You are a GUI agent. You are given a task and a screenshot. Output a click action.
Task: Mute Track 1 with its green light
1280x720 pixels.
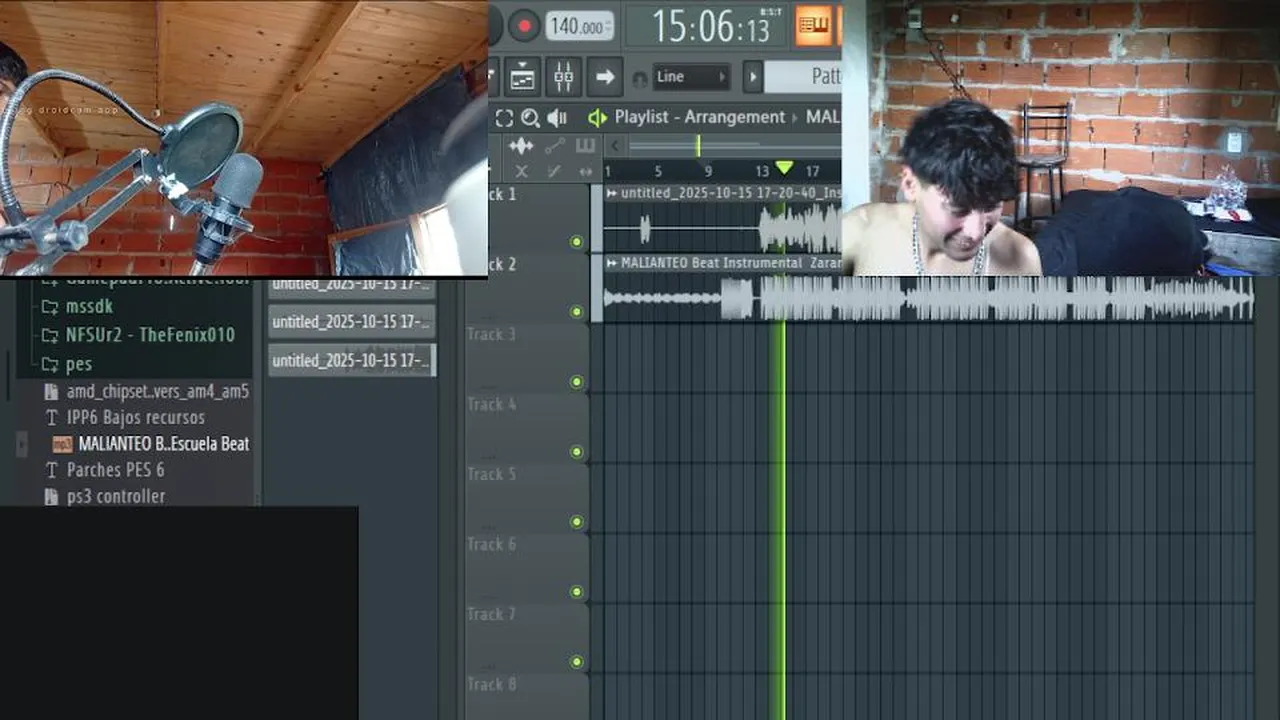pyautogui.click(x=576, y=241)
